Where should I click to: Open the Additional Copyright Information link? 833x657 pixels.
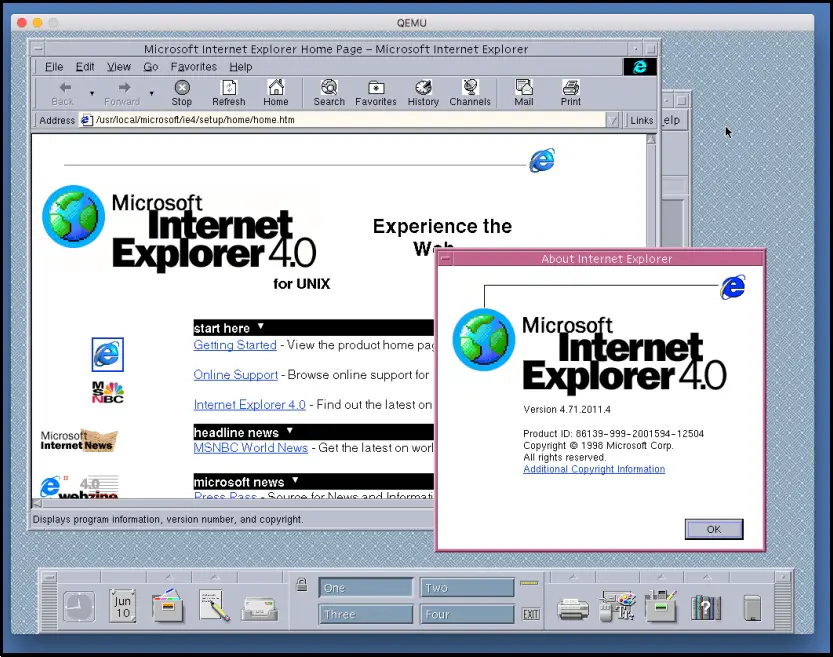tap(594, 469)
